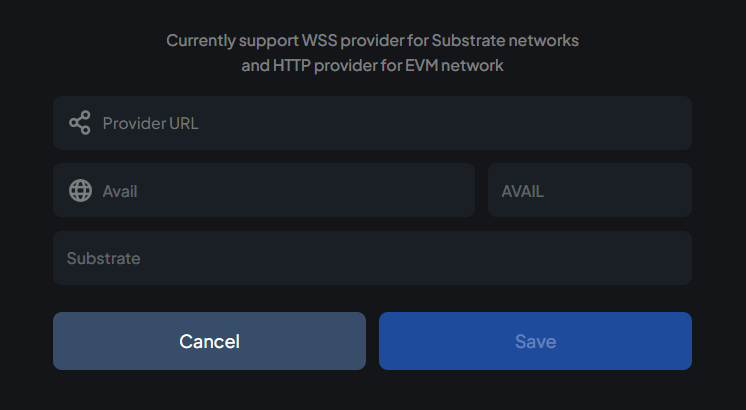Click the share-nodes icon in Provider URL field
The height and width of the screenshot is (410, 746).
coord(80,123)
